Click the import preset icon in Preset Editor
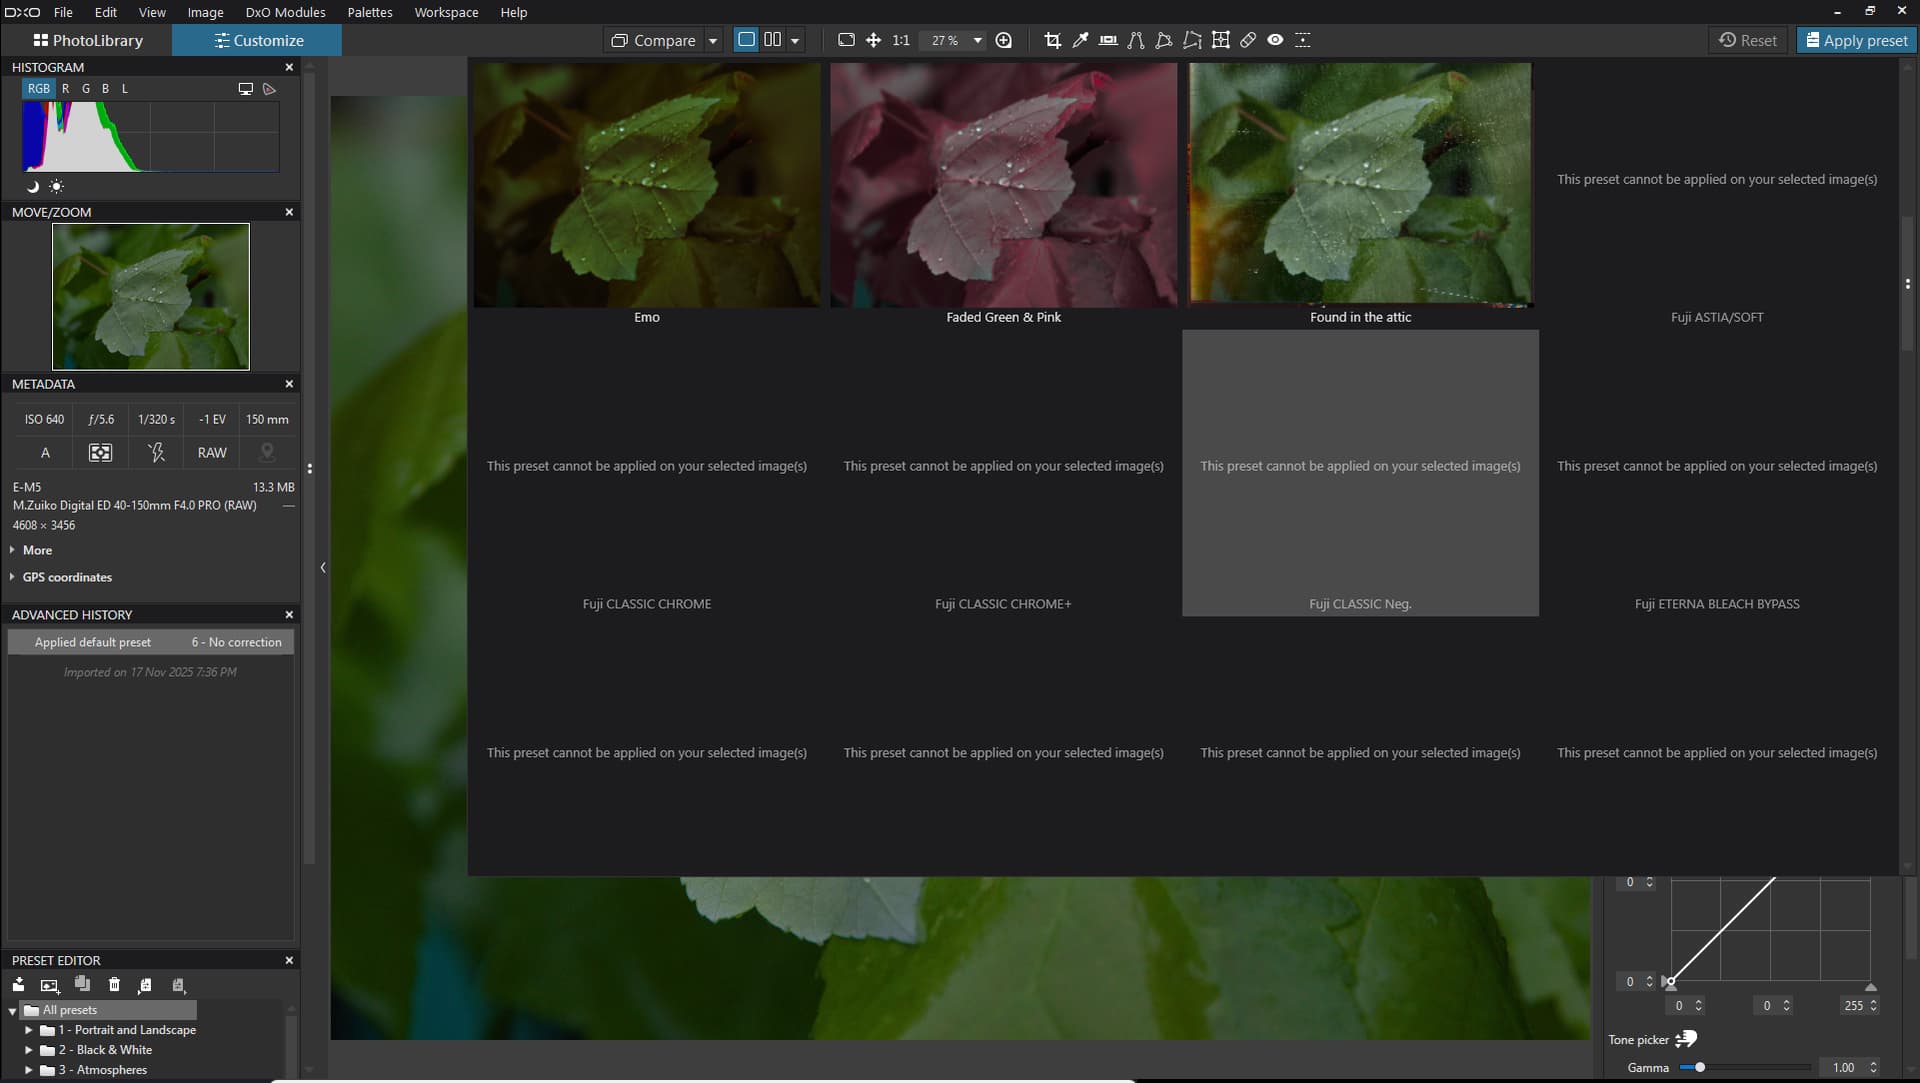 click(x=145, y=985)
